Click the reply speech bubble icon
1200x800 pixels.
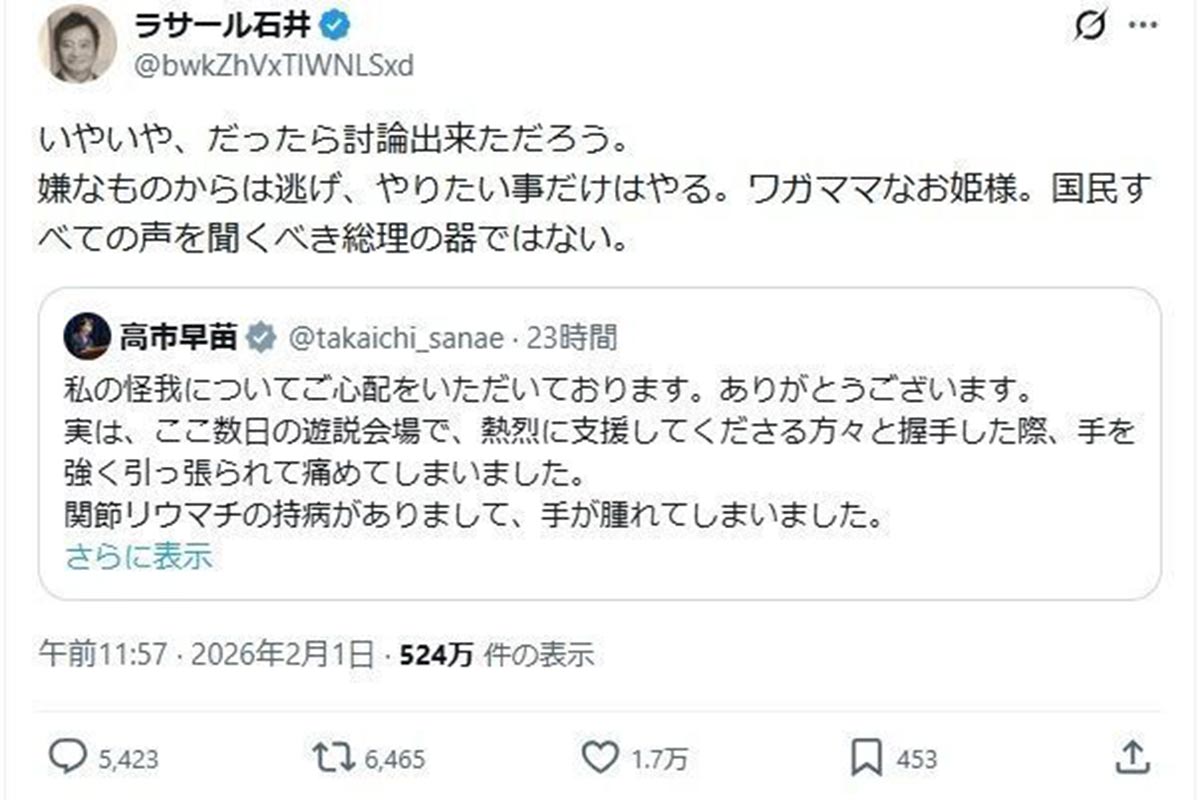(x=68, y=758)
